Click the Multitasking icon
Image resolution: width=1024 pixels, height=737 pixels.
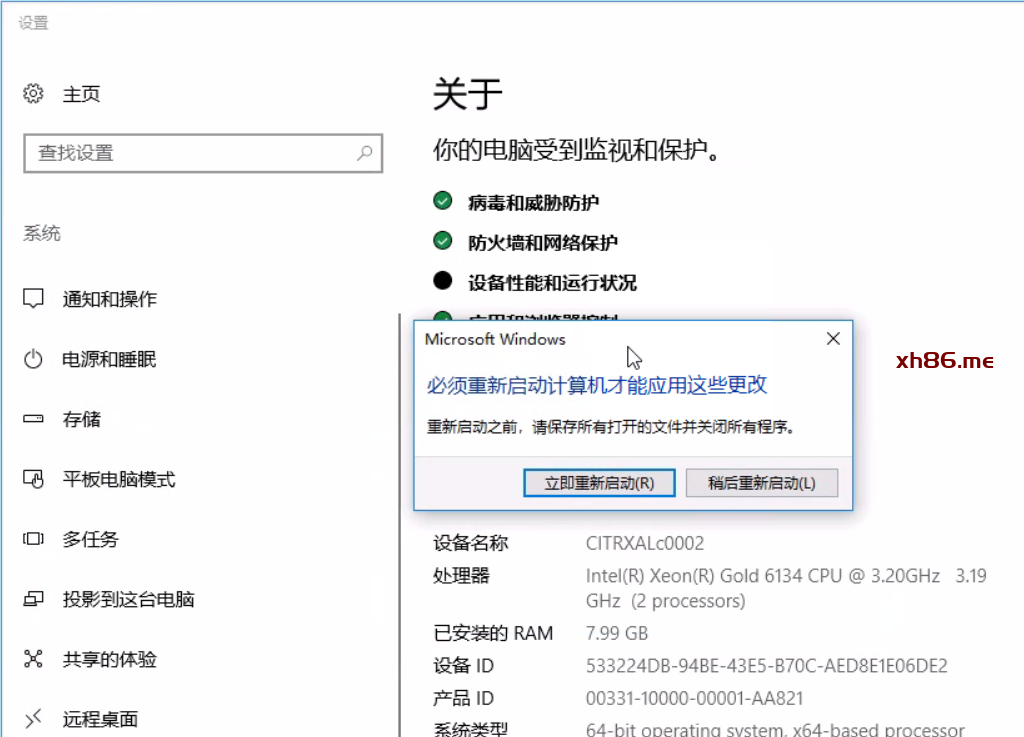pyautogui.click(x=33, y=539)
